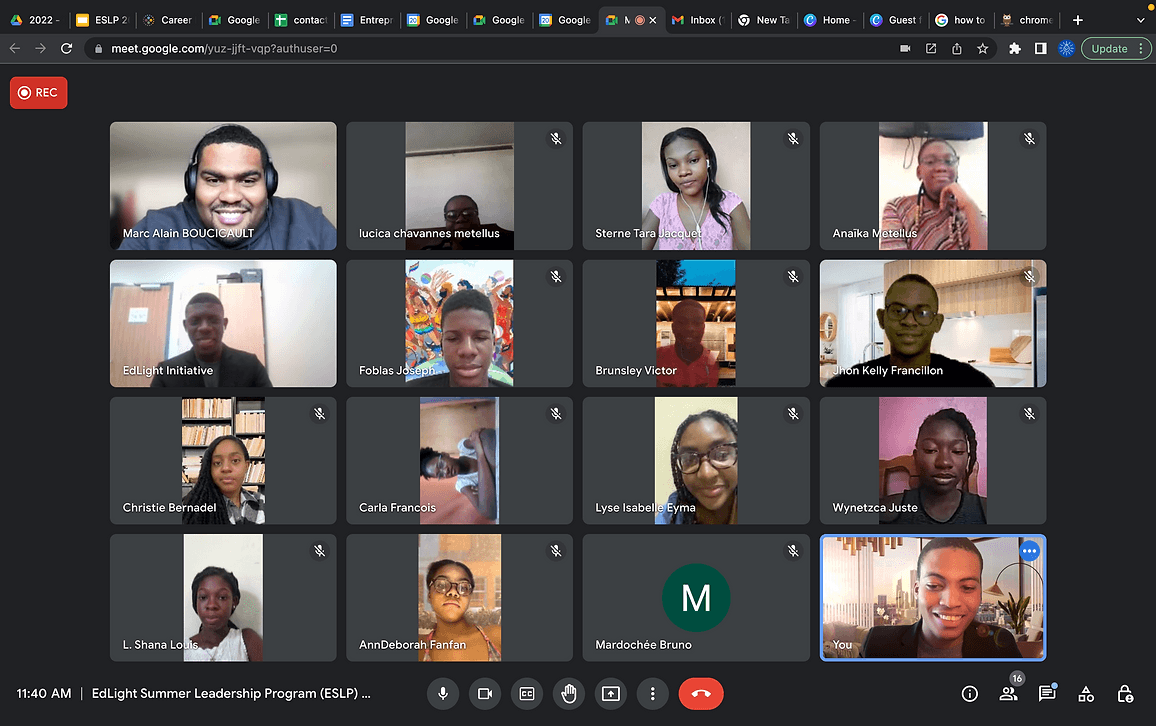1156x726 pixels.
Task: Open host controls with the lock icon
Action: [x=1124, y=693]
